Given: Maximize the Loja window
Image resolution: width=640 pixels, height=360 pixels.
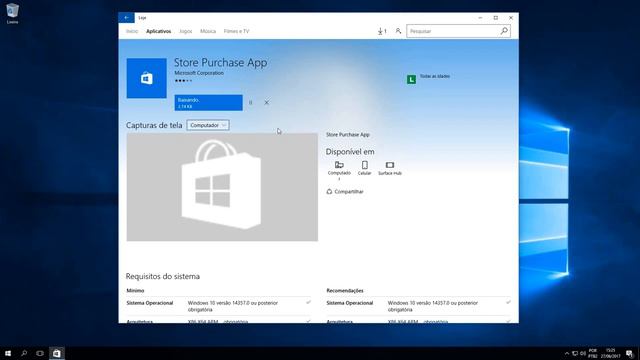Looking at the screenshot, I should click(496, 18).
